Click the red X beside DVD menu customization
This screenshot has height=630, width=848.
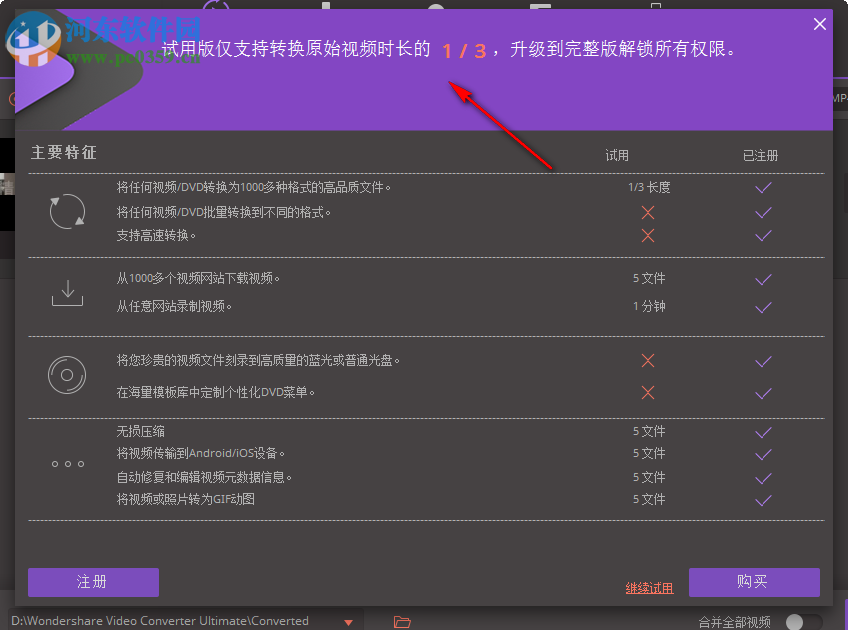648,392
